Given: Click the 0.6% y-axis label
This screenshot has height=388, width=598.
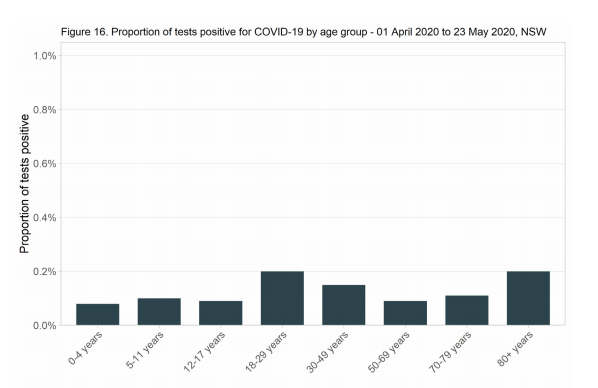Looking at the screenshot, I should pos(45,164).
